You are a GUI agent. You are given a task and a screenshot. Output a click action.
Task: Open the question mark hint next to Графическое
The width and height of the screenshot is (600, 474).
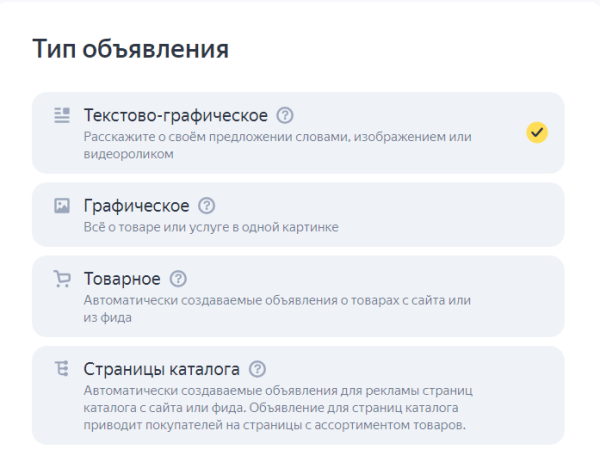pos(207,206)
